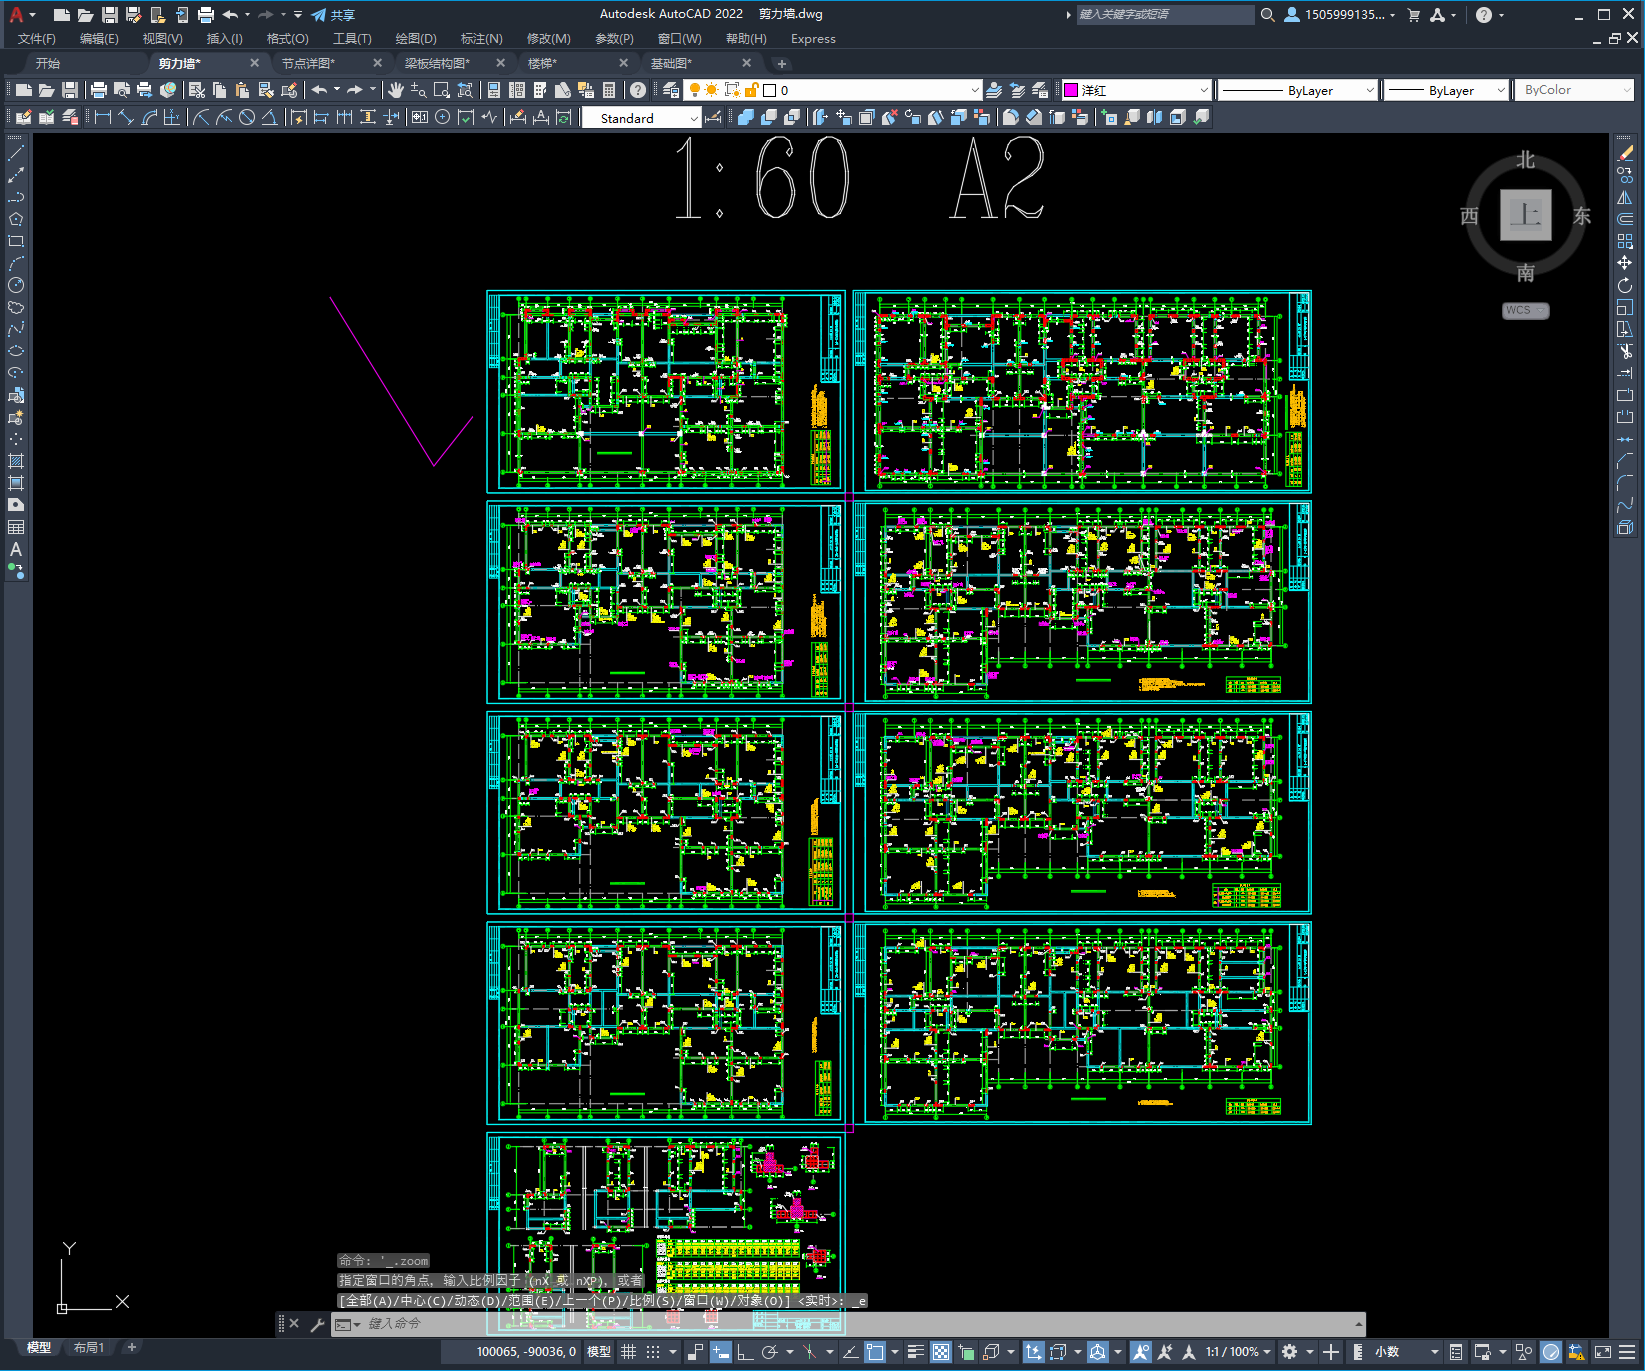This screenshot has width=1645, height=1371.
Task: Select the Move tool in modify toolbar
Action: (1625, 263)
